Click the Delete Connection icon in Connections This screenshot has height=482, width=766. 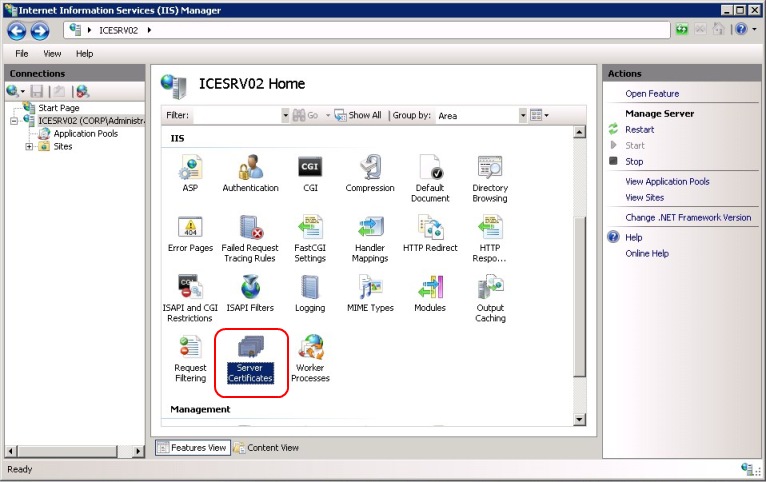[x=83, y=91]
